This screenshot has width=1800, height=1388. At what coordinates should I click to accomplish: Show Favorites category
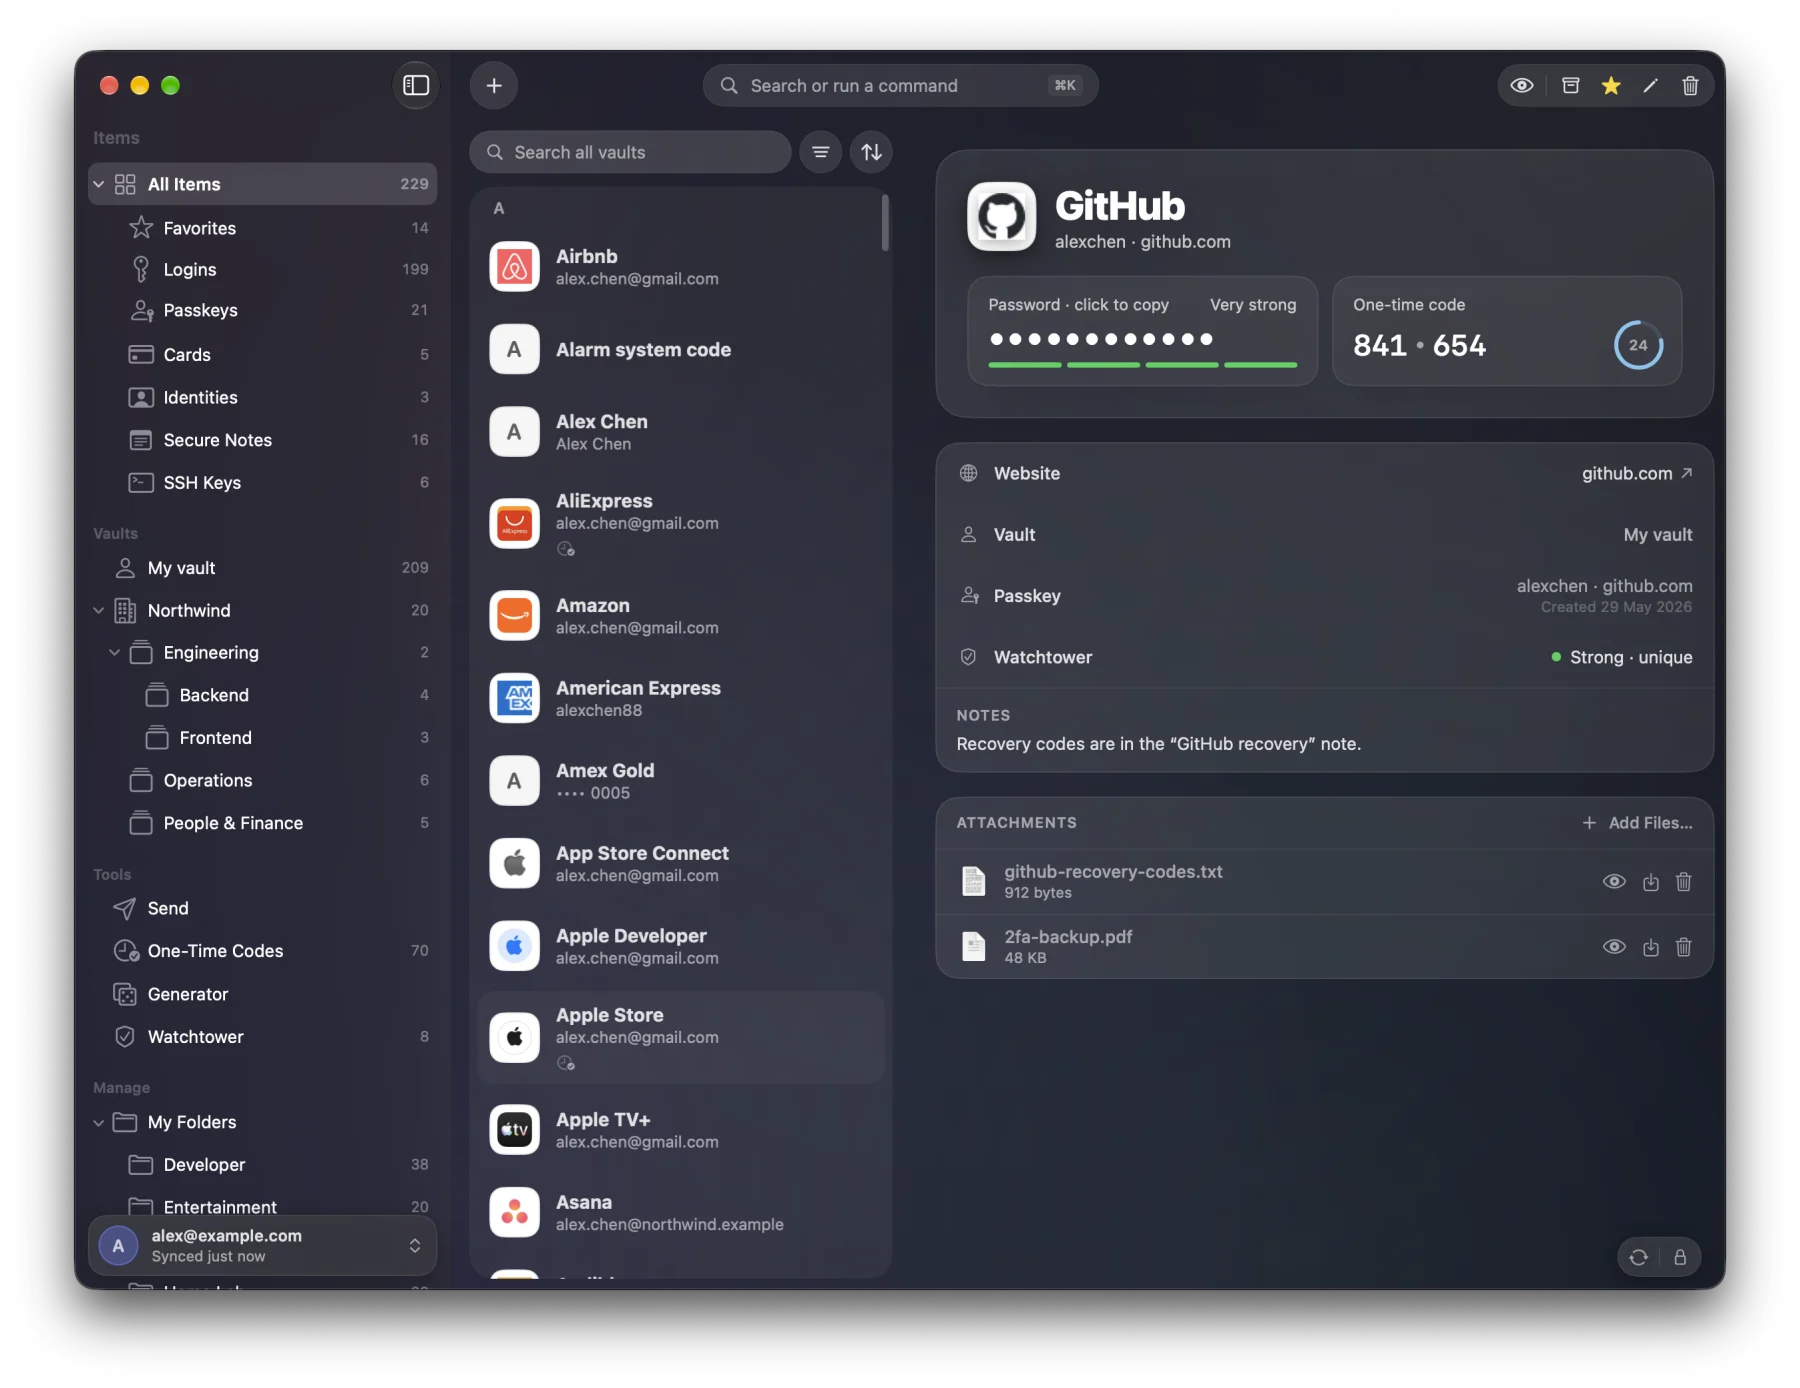coord(263,228)
